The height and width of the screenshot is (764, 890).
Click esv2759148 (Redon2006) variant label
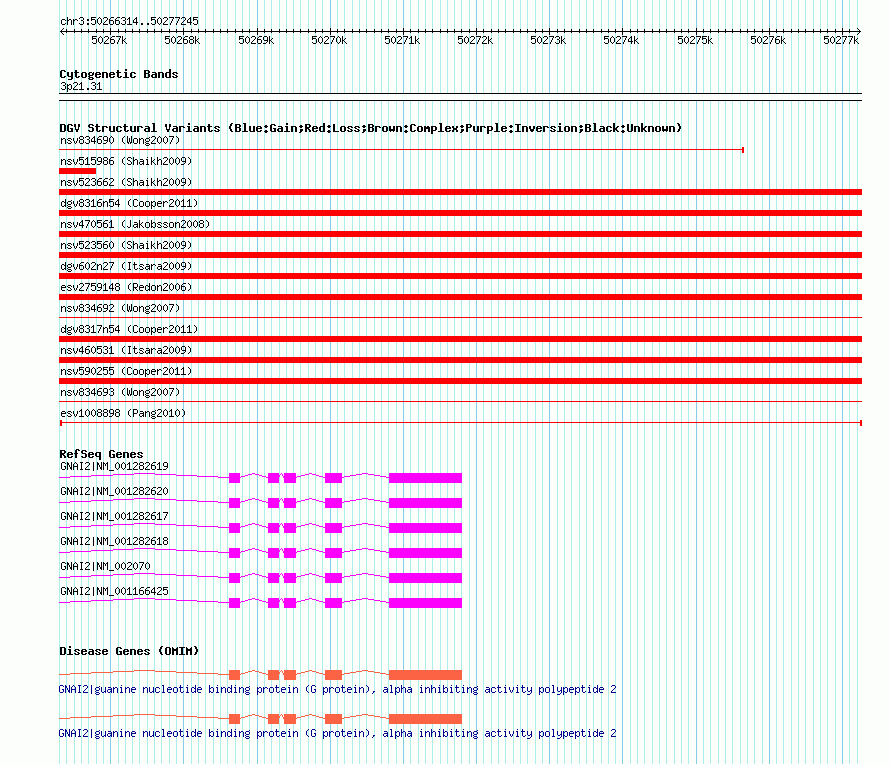(126, 287)
